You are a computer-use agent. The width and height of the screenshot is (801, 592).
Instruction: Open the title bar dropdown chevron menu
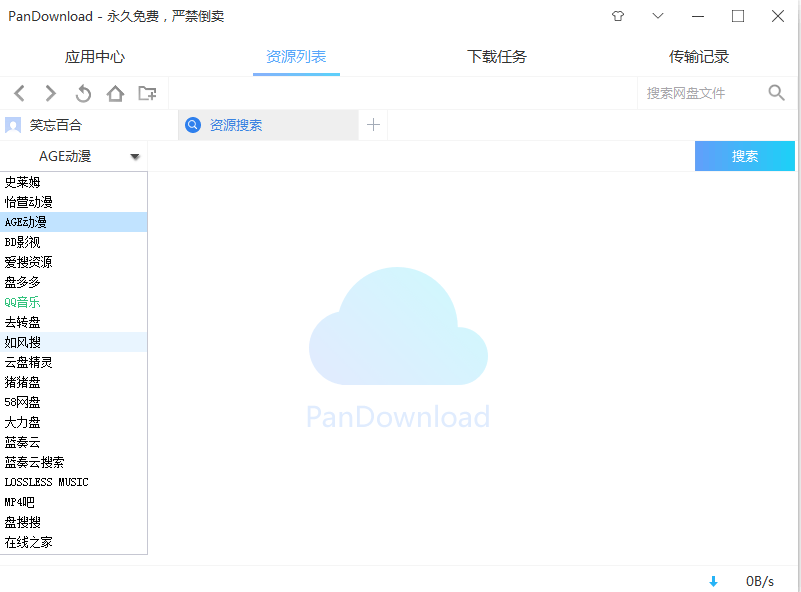tap(658, 16)
